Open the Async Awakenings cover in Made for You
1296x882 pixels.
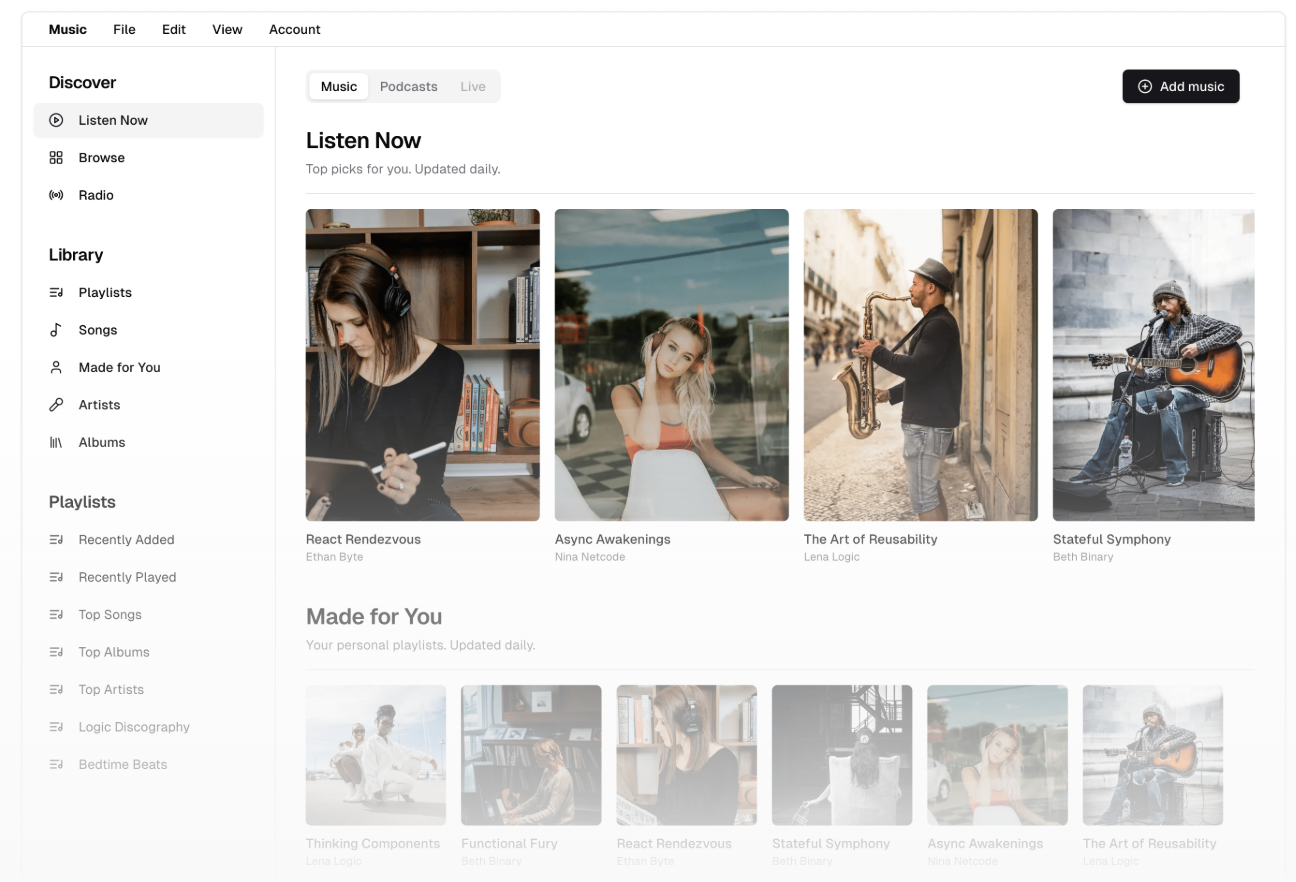998,755
